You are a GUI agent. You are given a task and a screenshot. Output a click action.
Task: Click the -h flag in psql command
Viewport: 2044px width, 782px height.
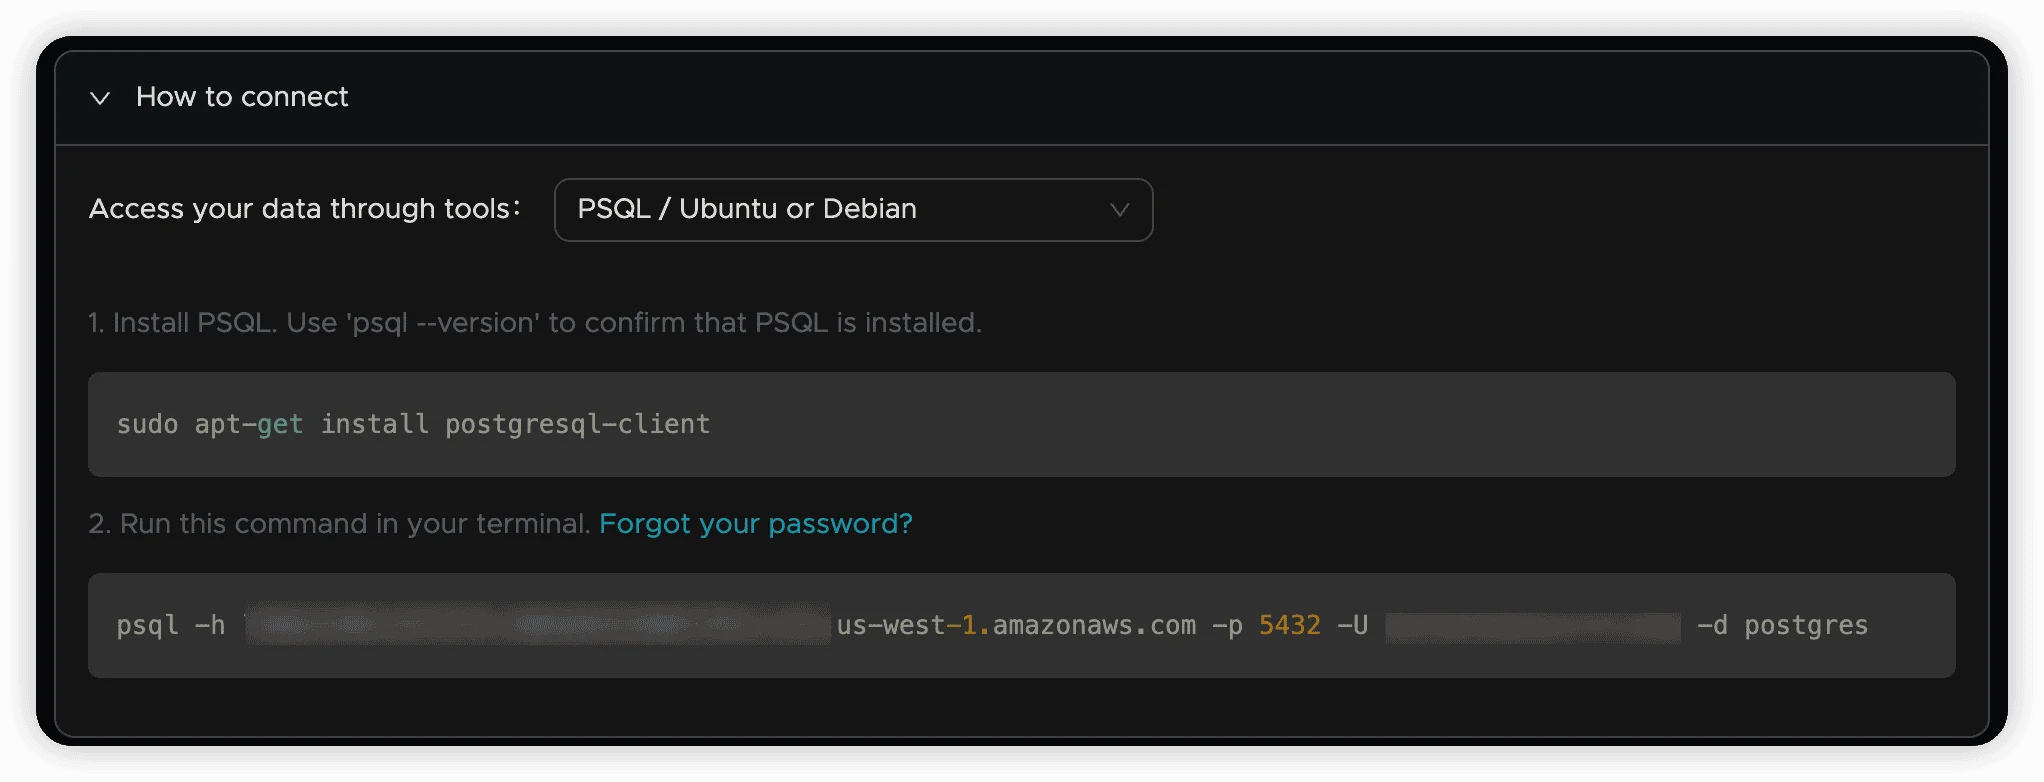click(209, 626)
